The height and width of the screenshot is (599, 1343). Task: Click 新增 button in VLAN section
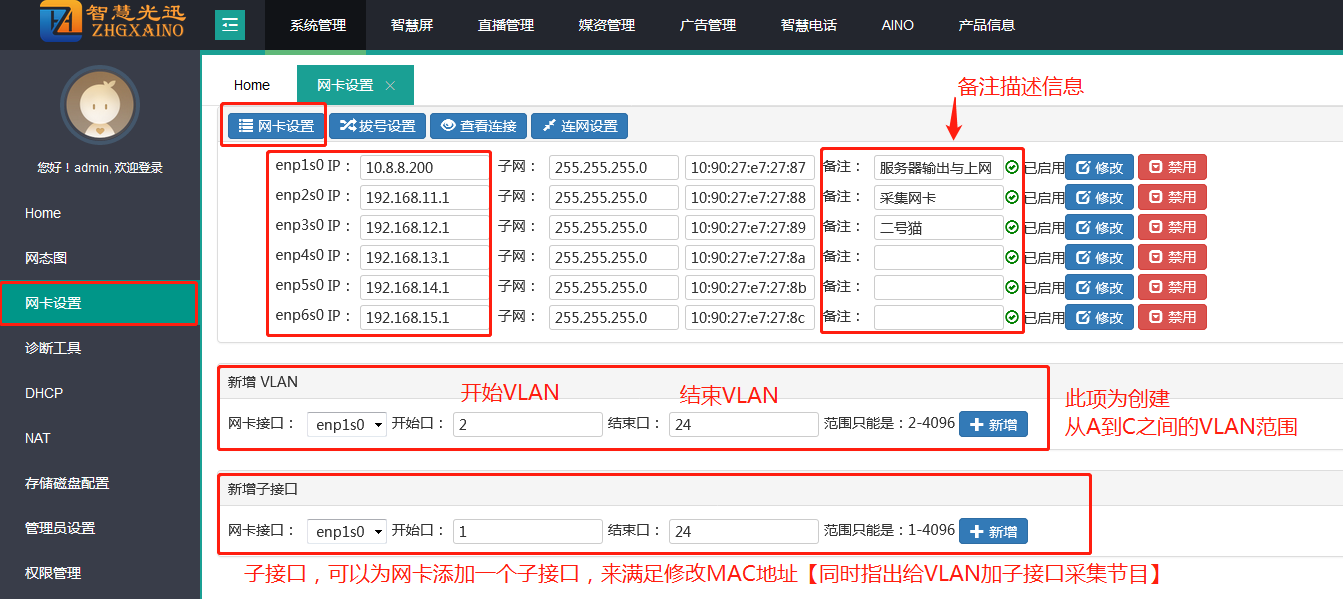[993, 424]
